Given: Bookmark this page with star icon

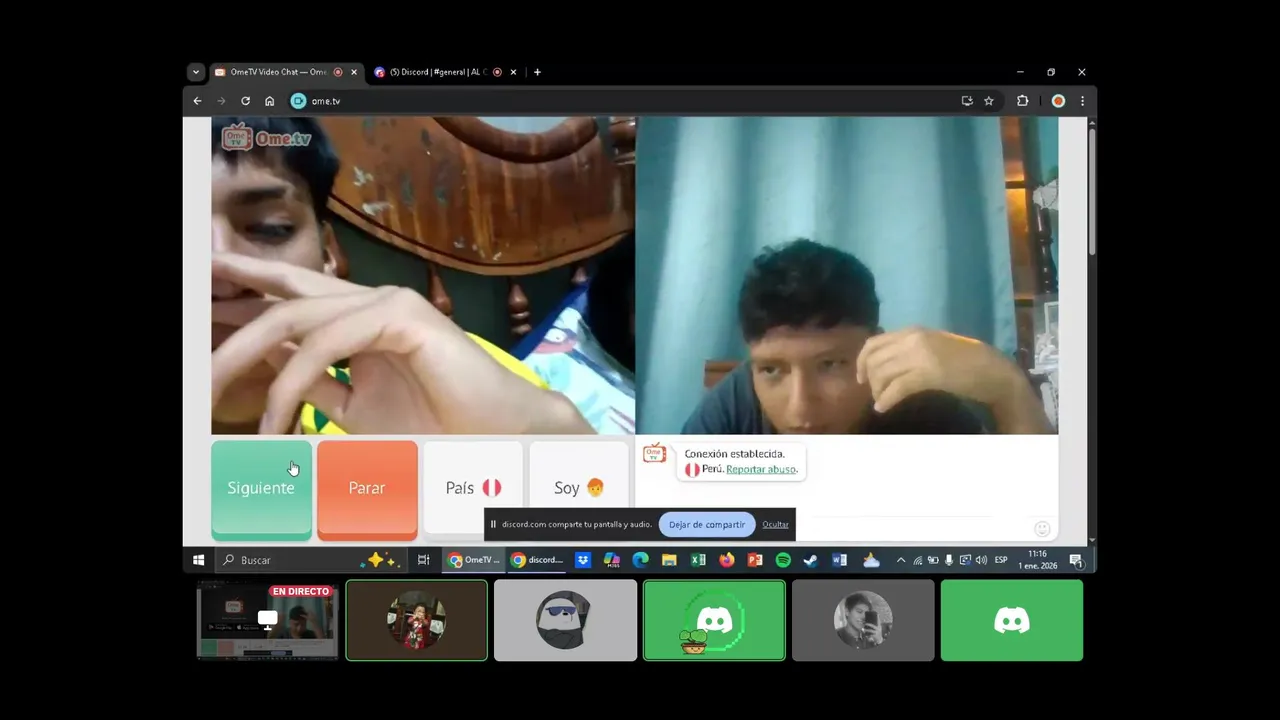Looking at the screenshot, I should pyautogui.click(x=989, y=101).
